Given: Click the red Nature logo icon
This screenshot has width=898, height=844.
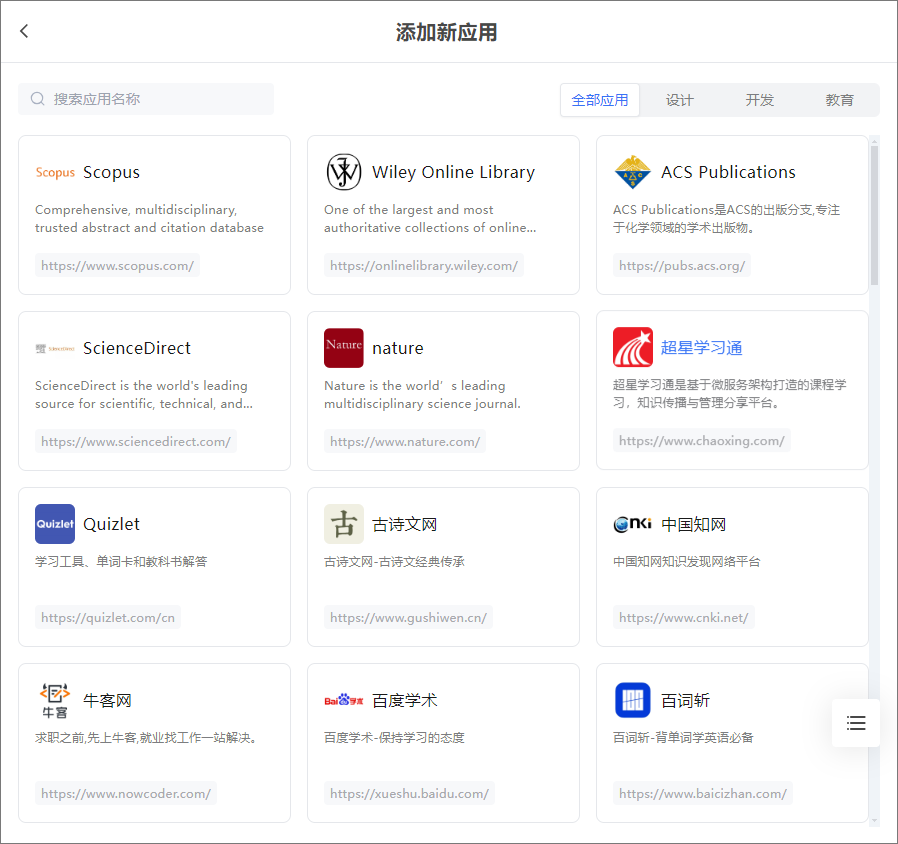Looking at the screenshot, I should coord(344,348).
